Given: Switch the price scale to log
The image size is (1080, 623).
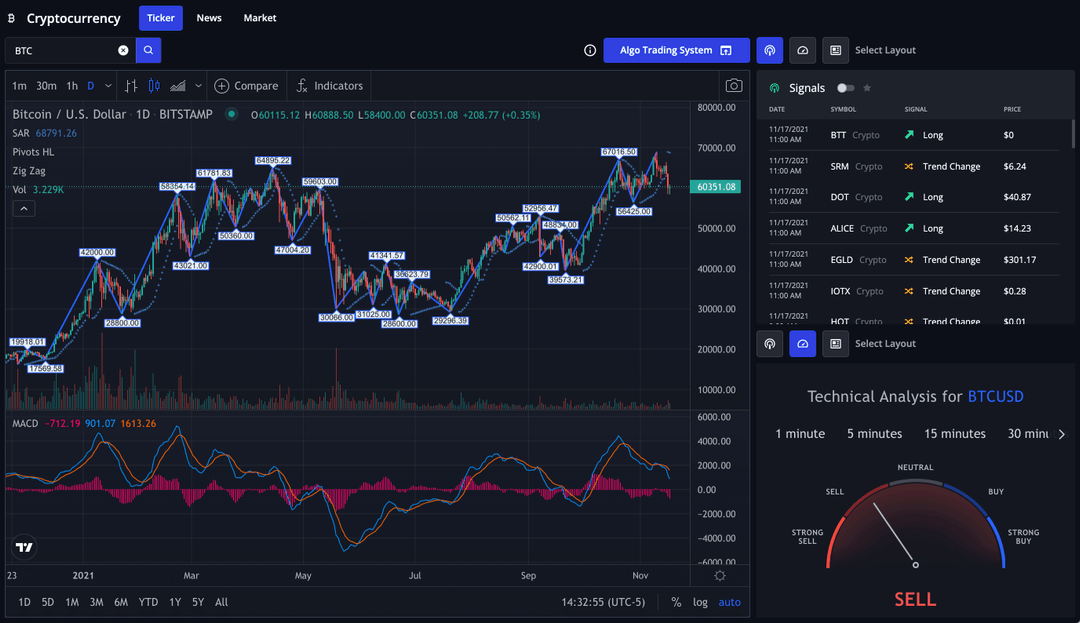Looking at the screenshot, I should tap(700, 602).
